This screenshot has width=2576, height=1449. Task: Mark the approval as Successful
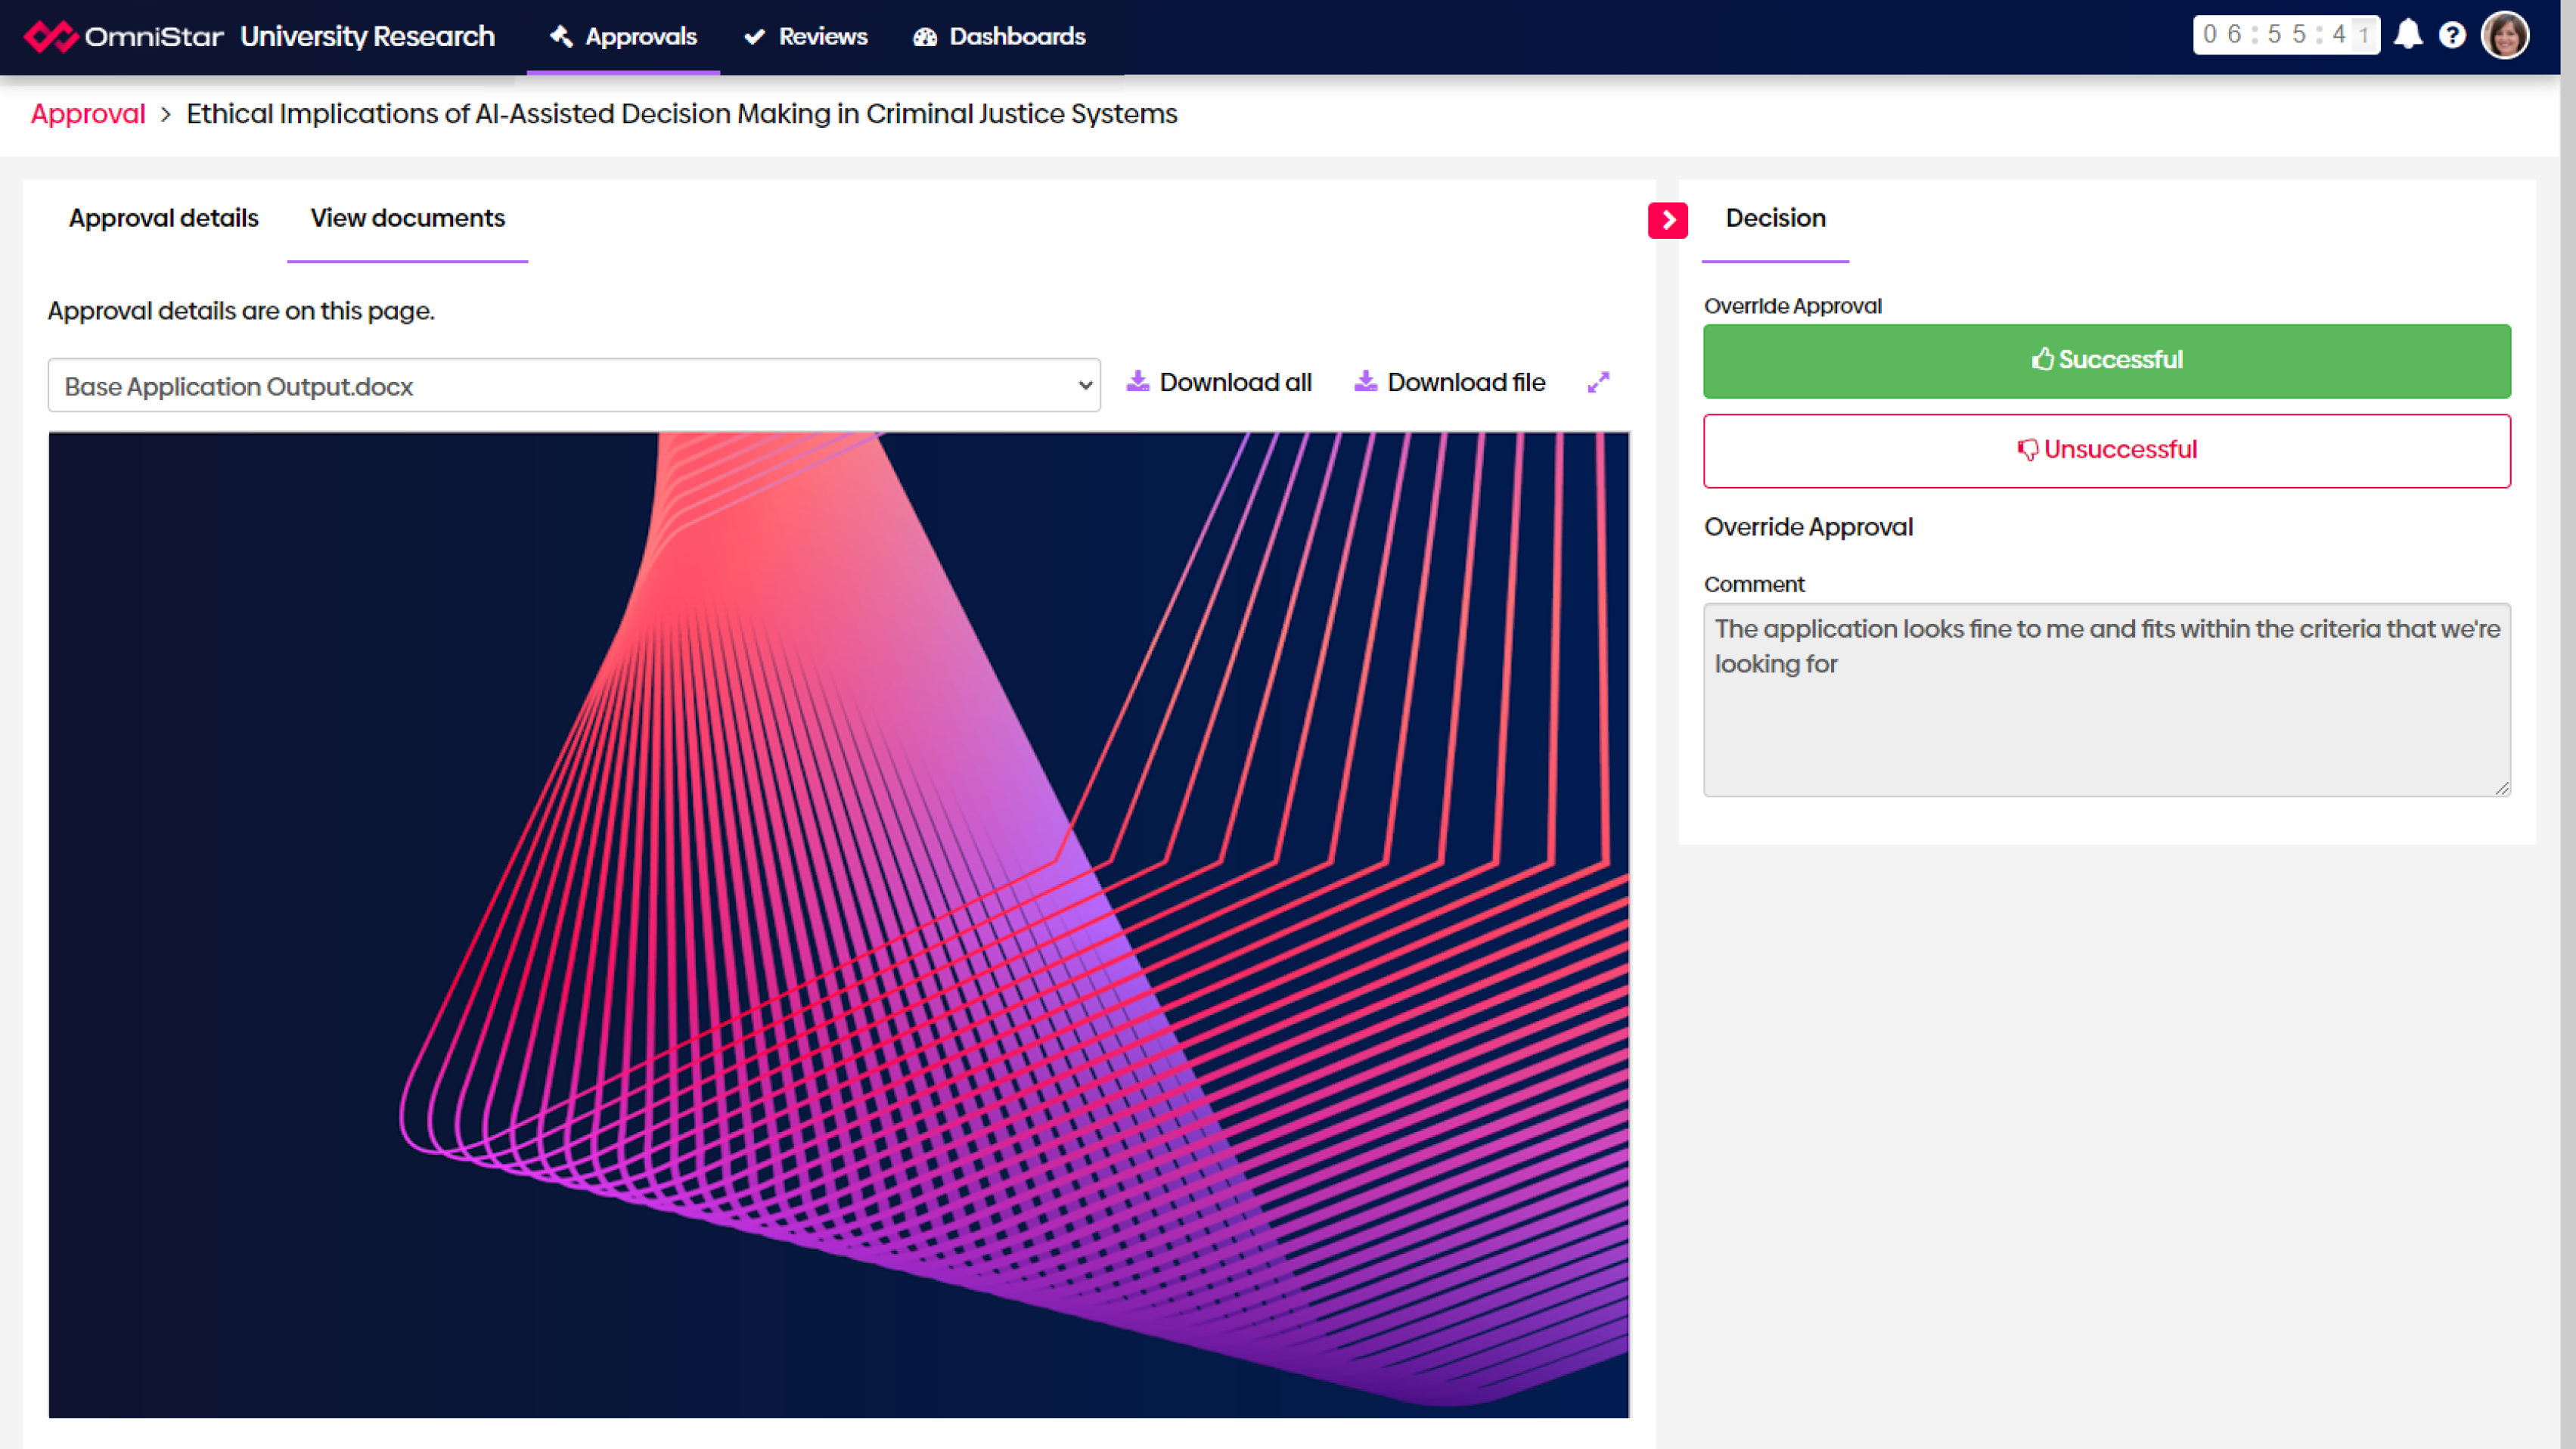pyautogui.click(x=2107, y=360)
